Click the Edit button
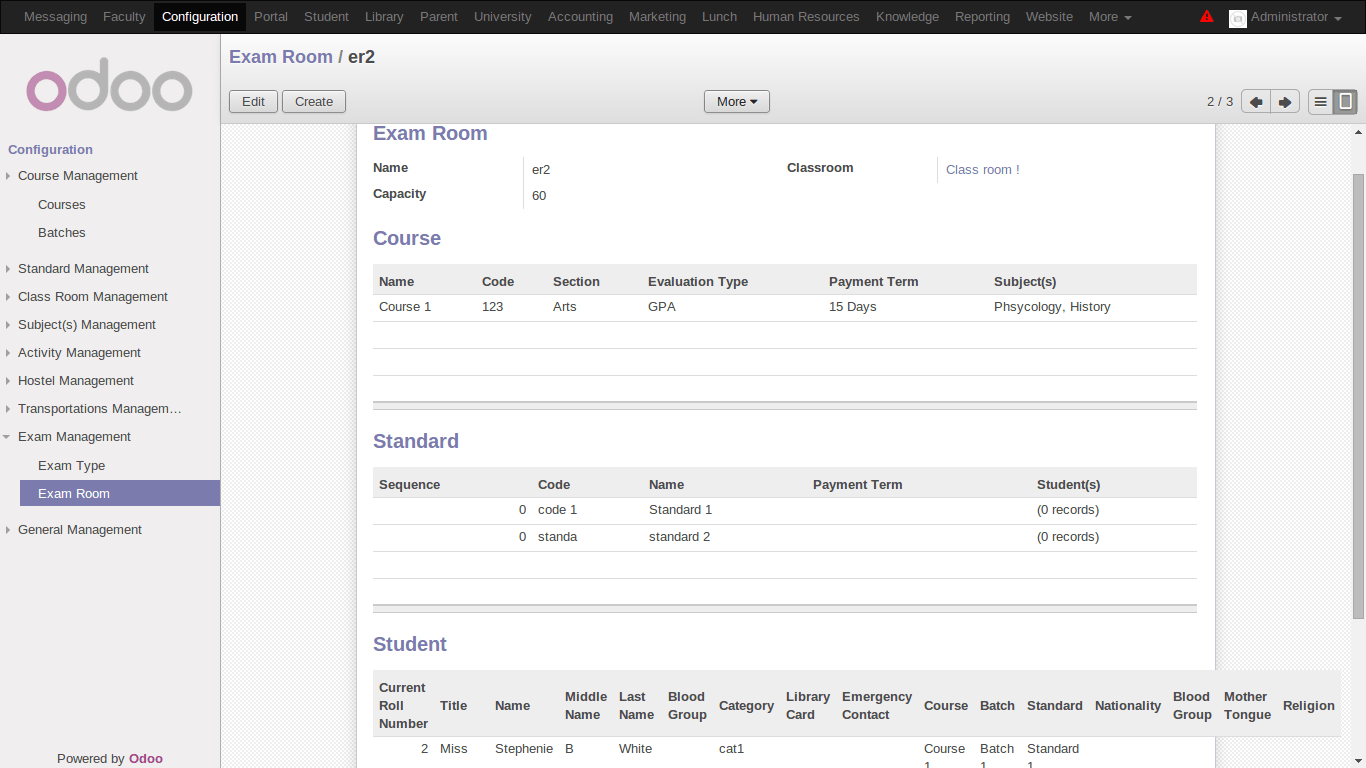Image resolution: width=1366 pixels, height=768 pixels. coord(254,102)
